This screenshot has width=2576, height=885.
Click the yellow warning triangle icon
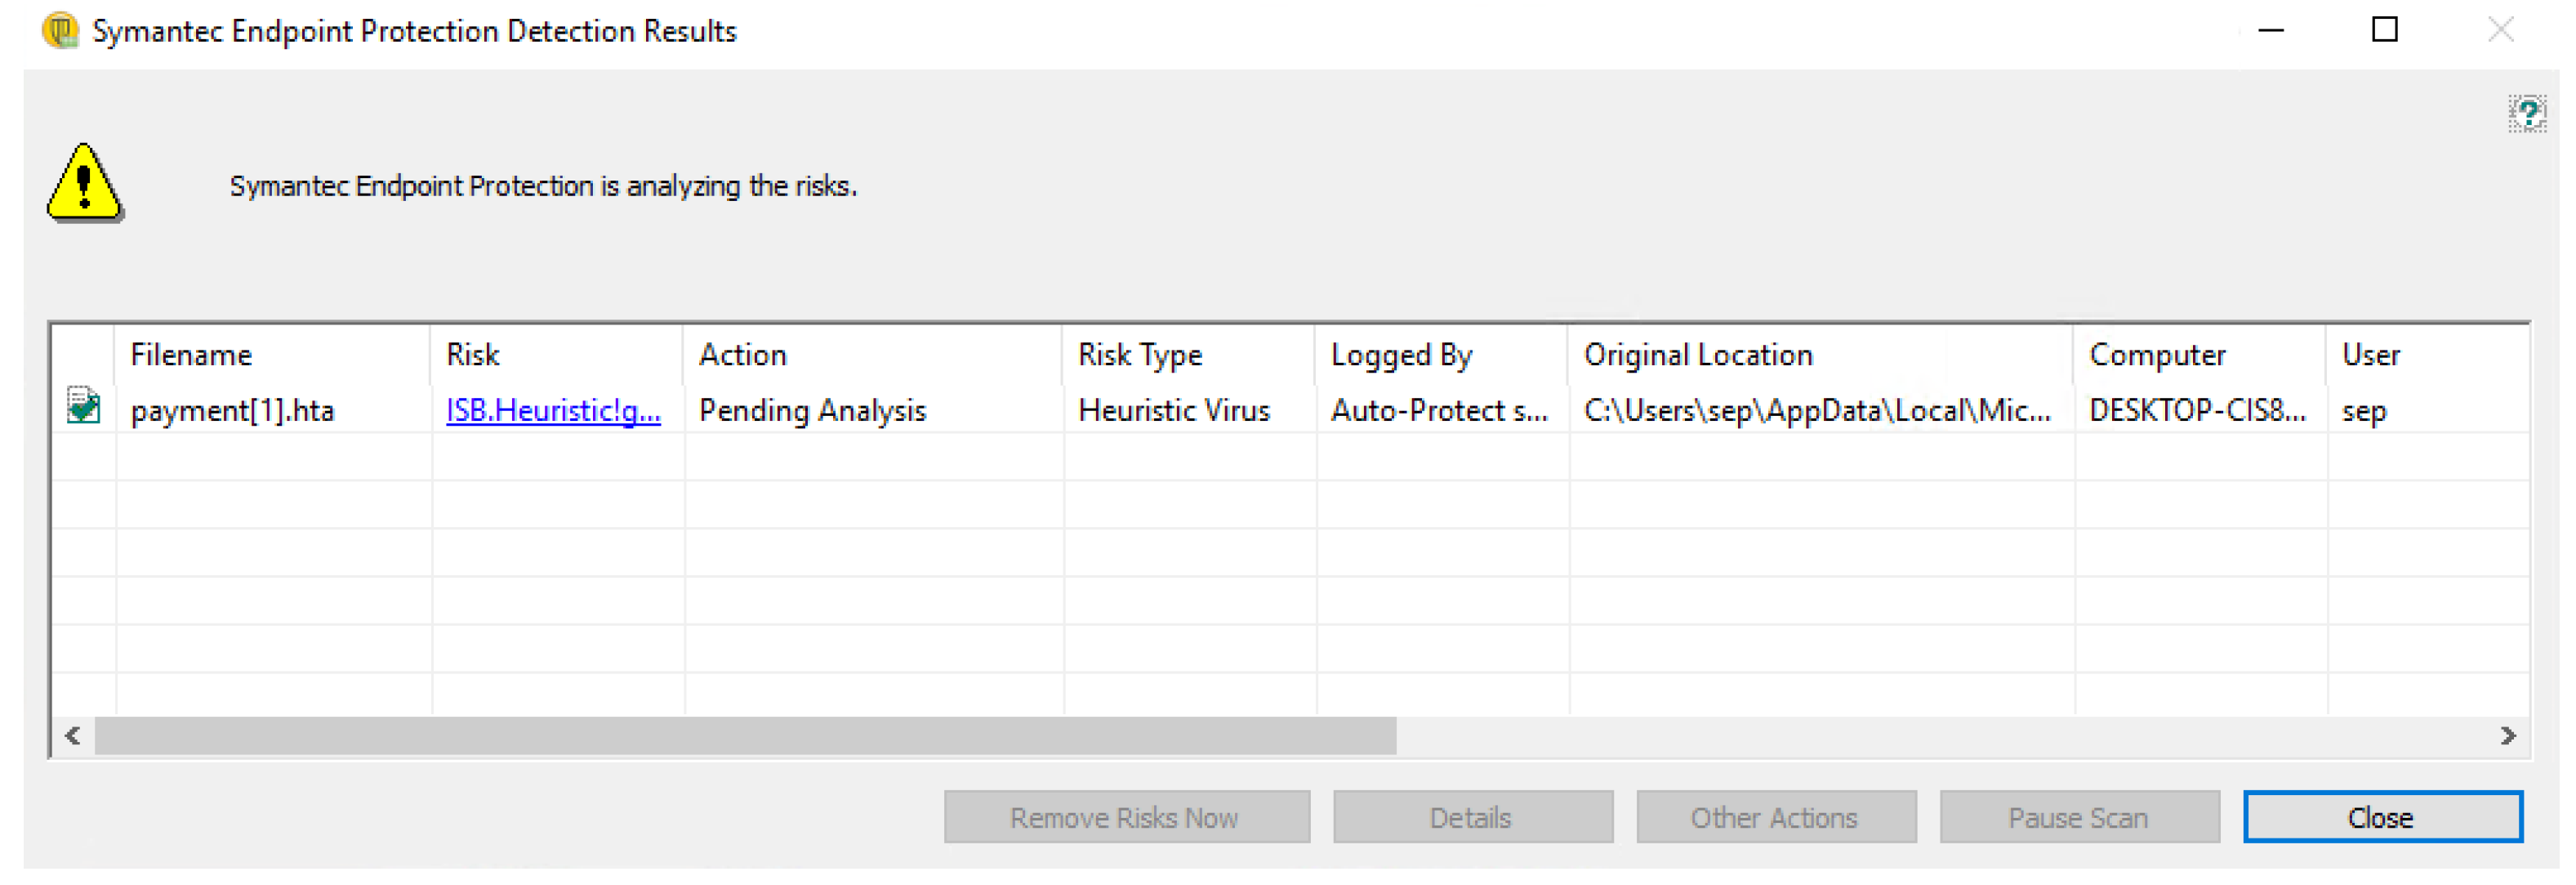click(x=84, y=183)
